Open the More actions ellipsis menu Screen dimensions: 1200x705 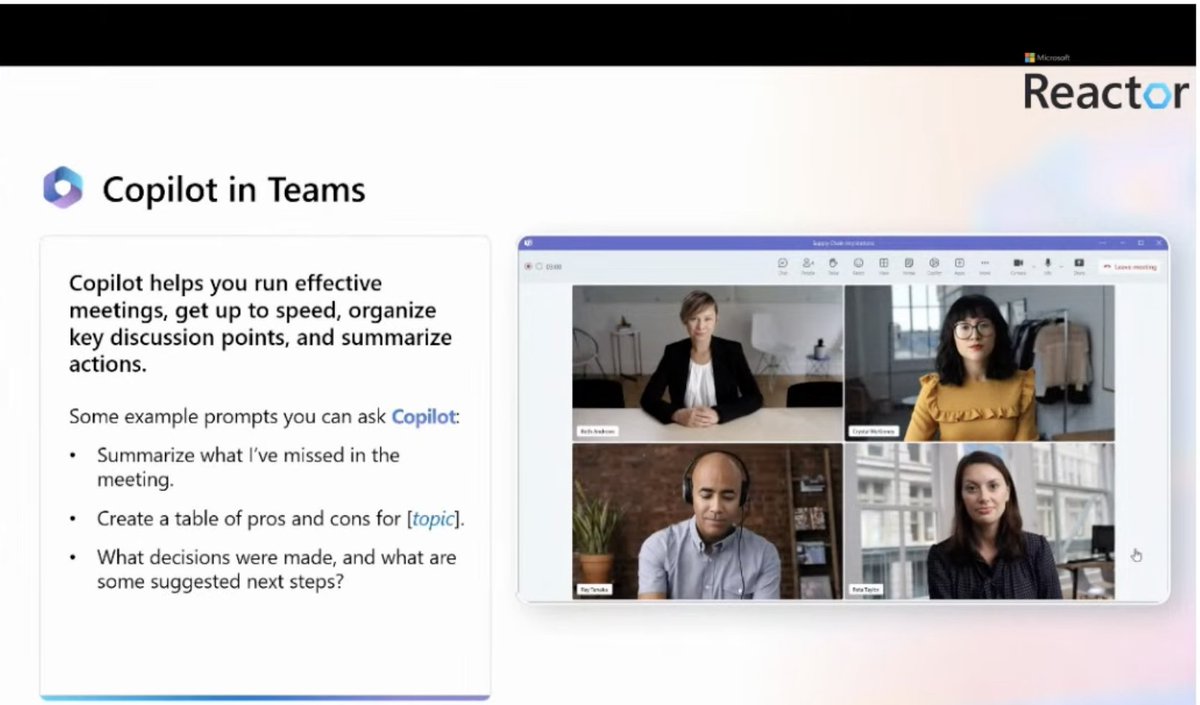click(984, 266)
